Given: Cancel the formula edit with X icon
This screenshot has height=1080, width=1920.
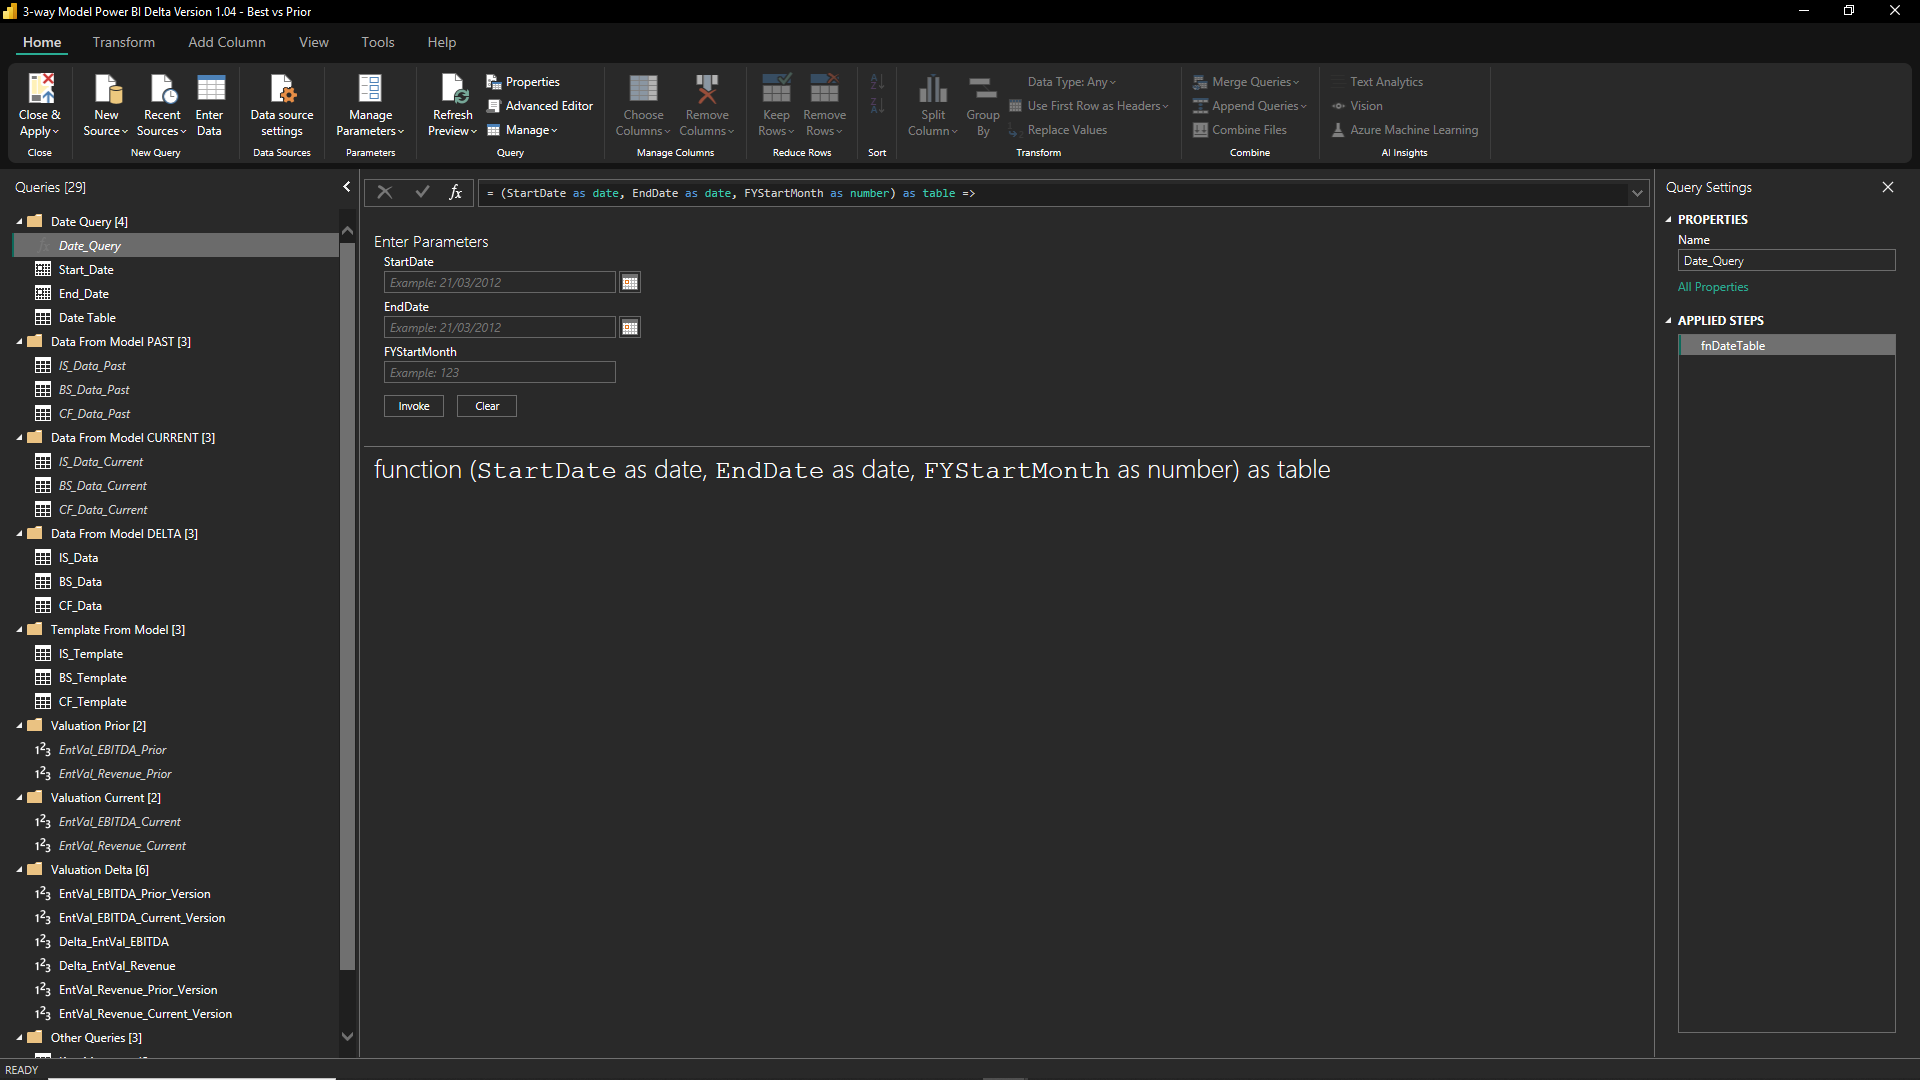Looking at the screenshot, I should tap(385, 193).
